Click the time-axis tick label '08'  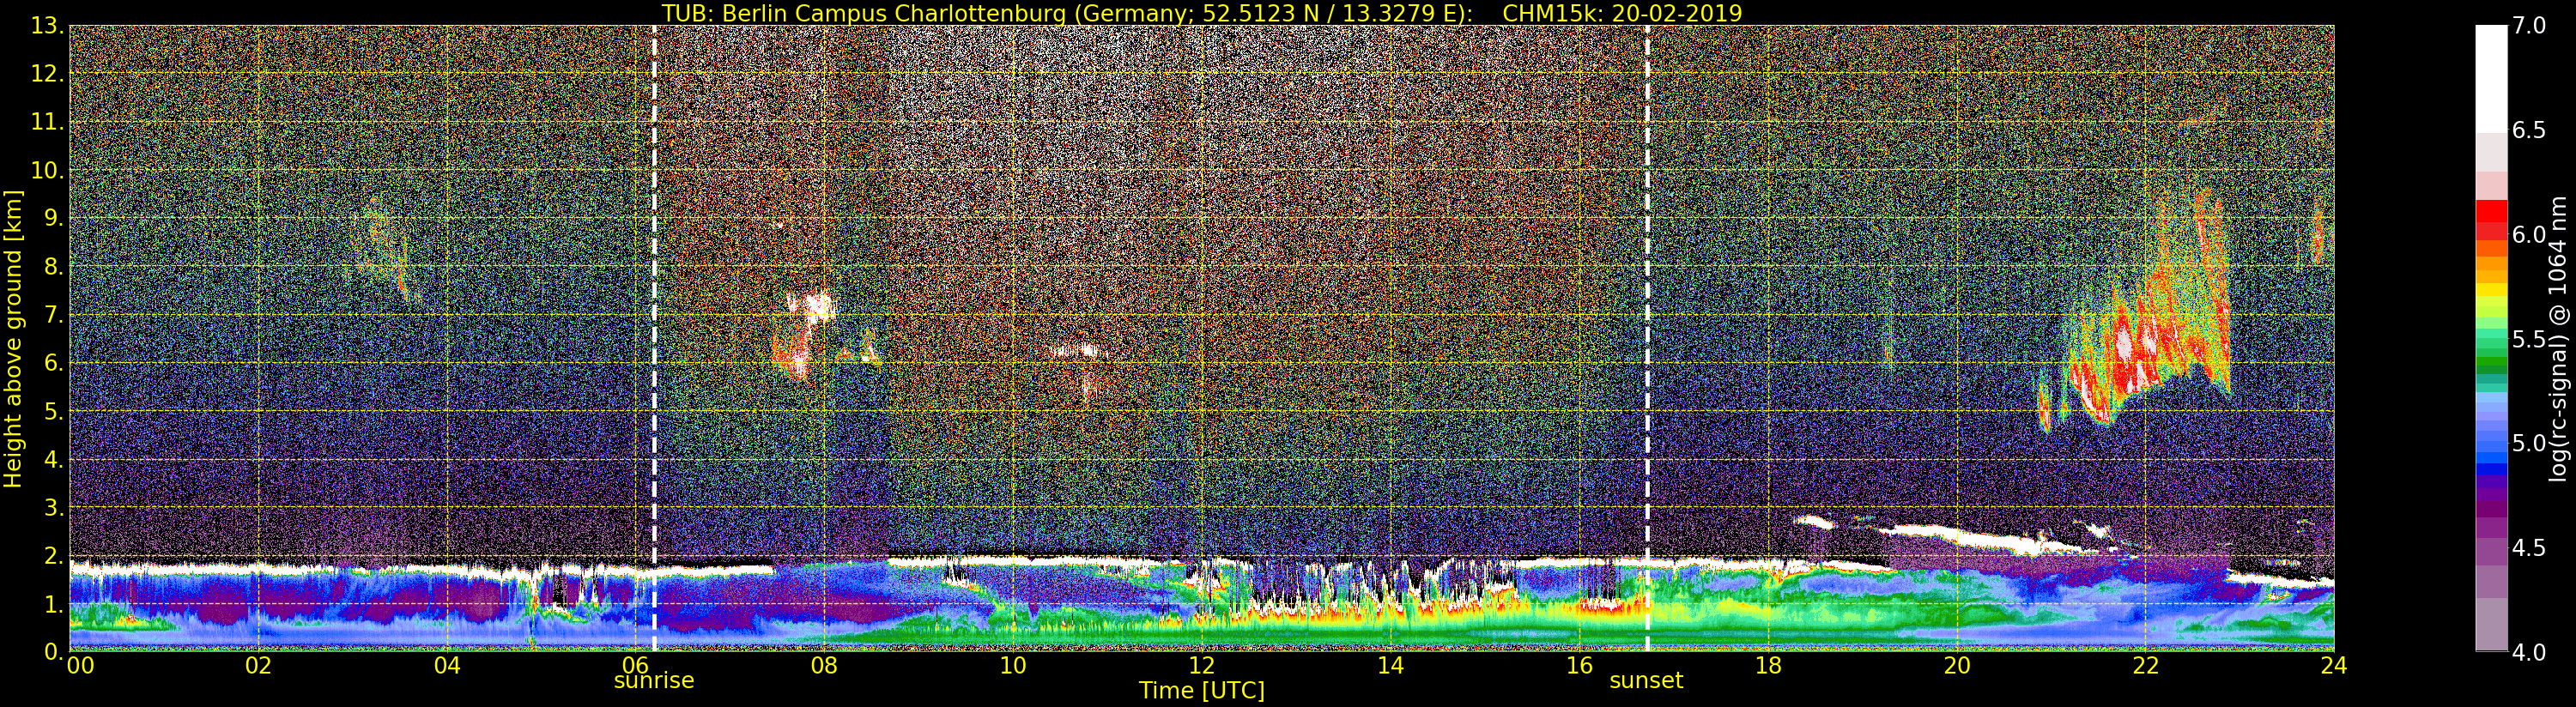[x=824, y=665]
